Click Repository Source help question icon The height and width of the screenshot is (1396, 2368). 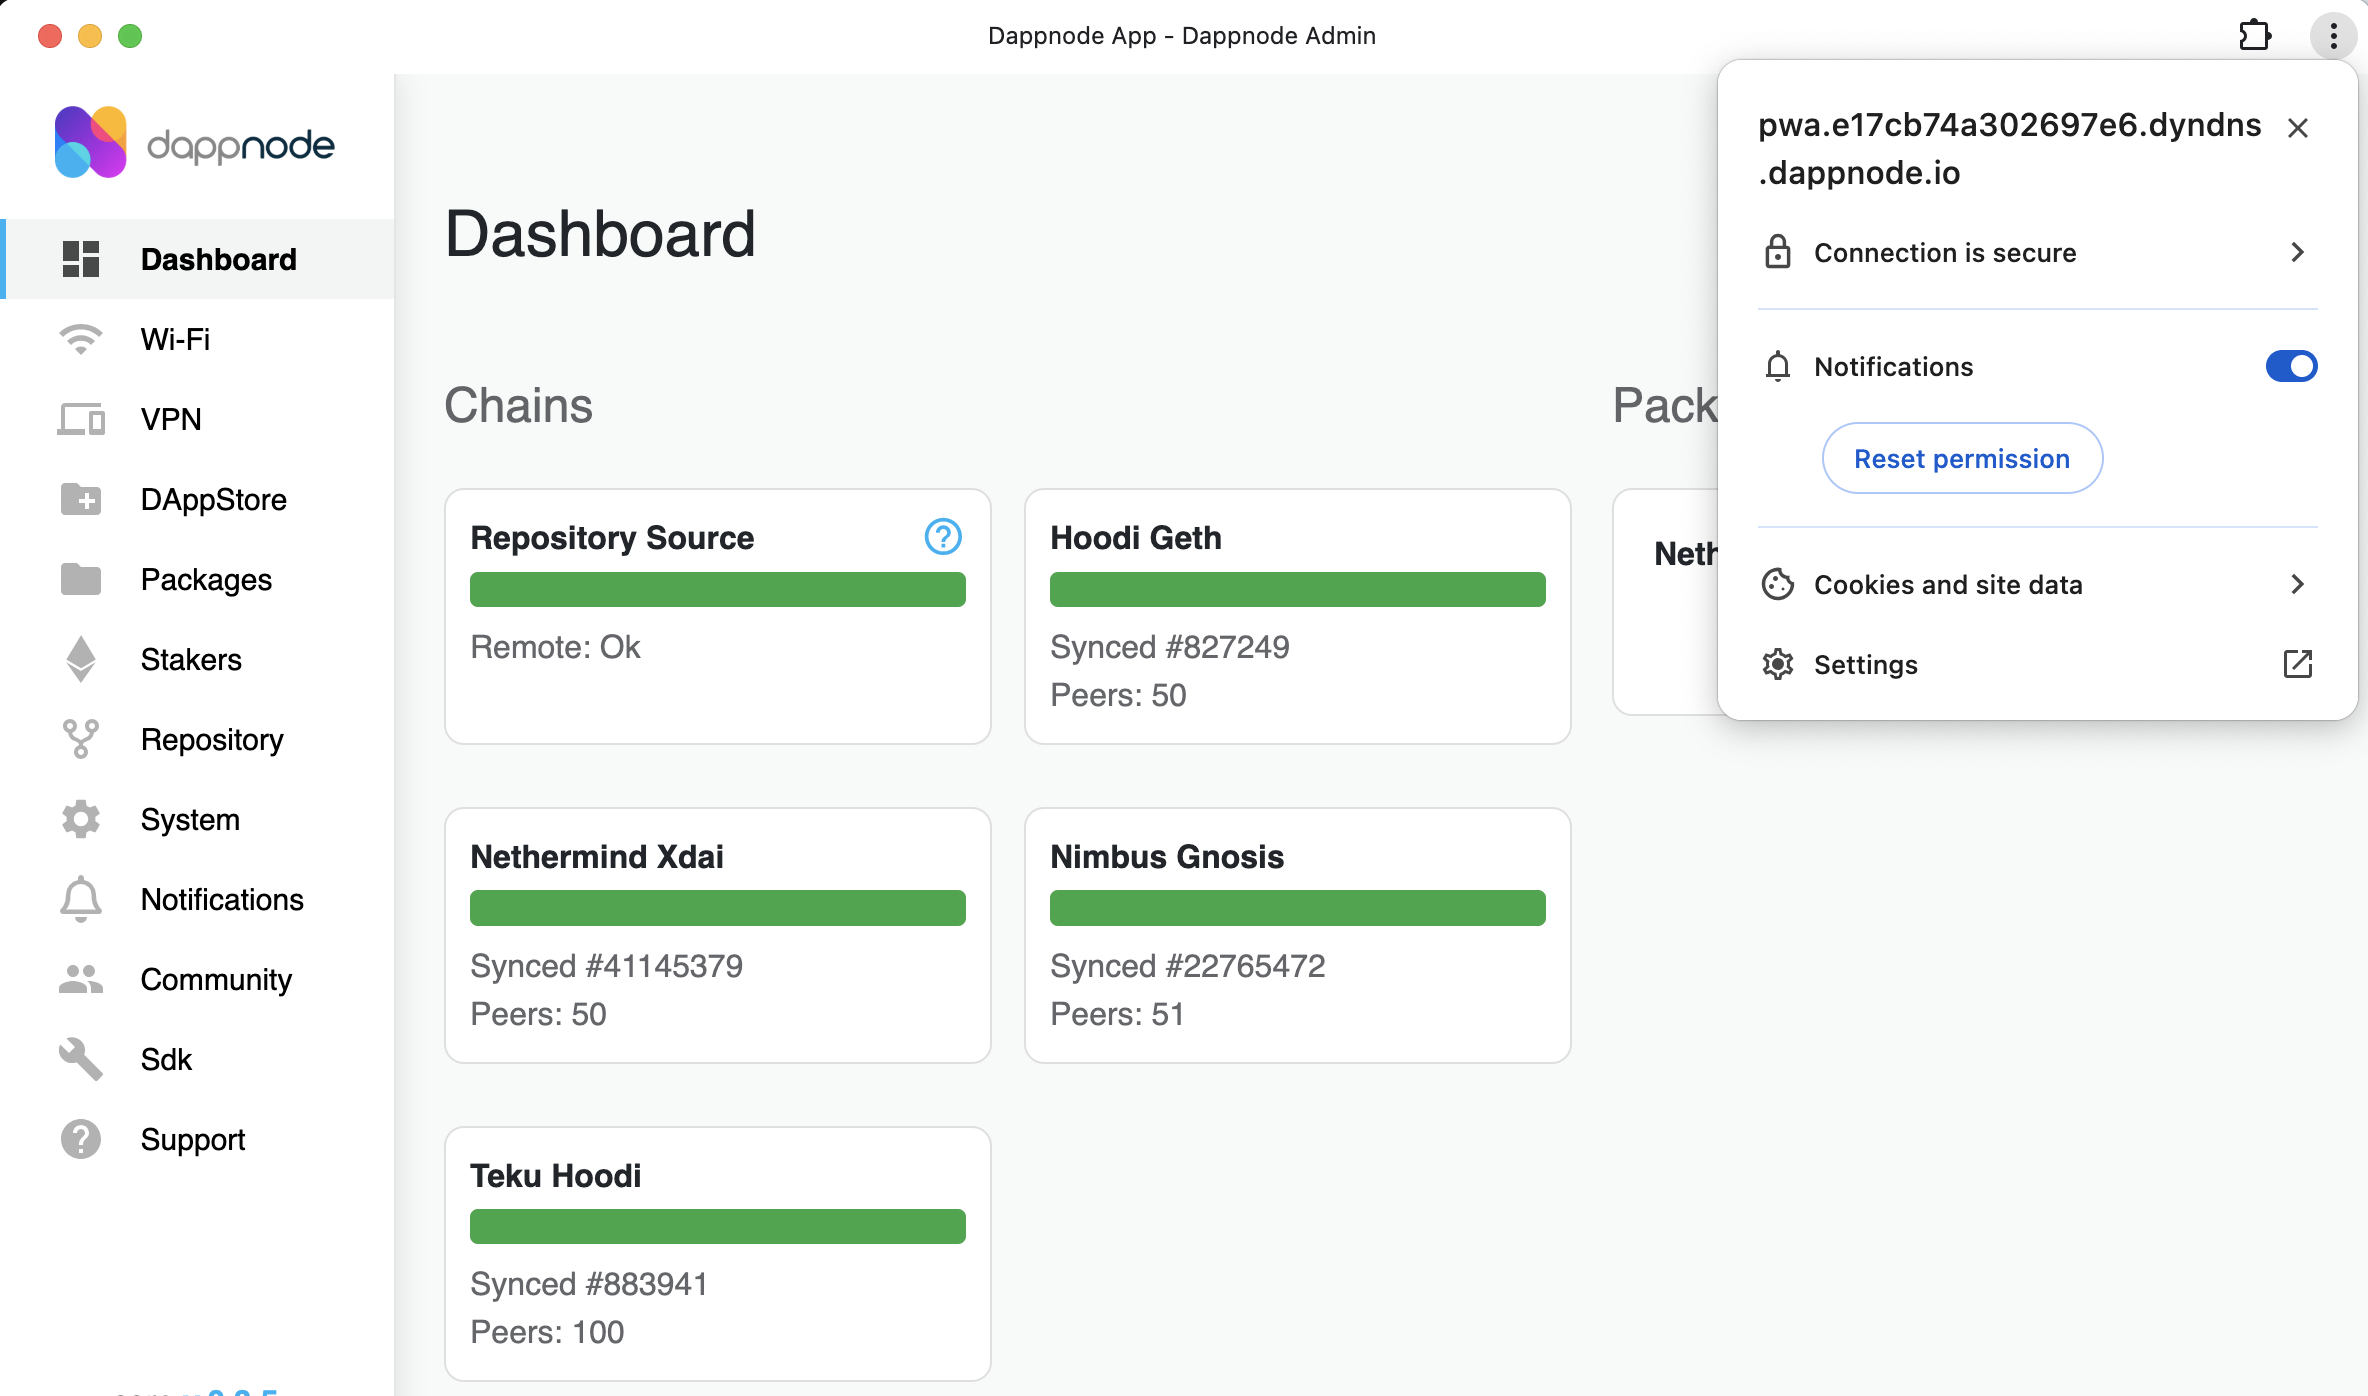pyautogui.click(x=942, y=537)
